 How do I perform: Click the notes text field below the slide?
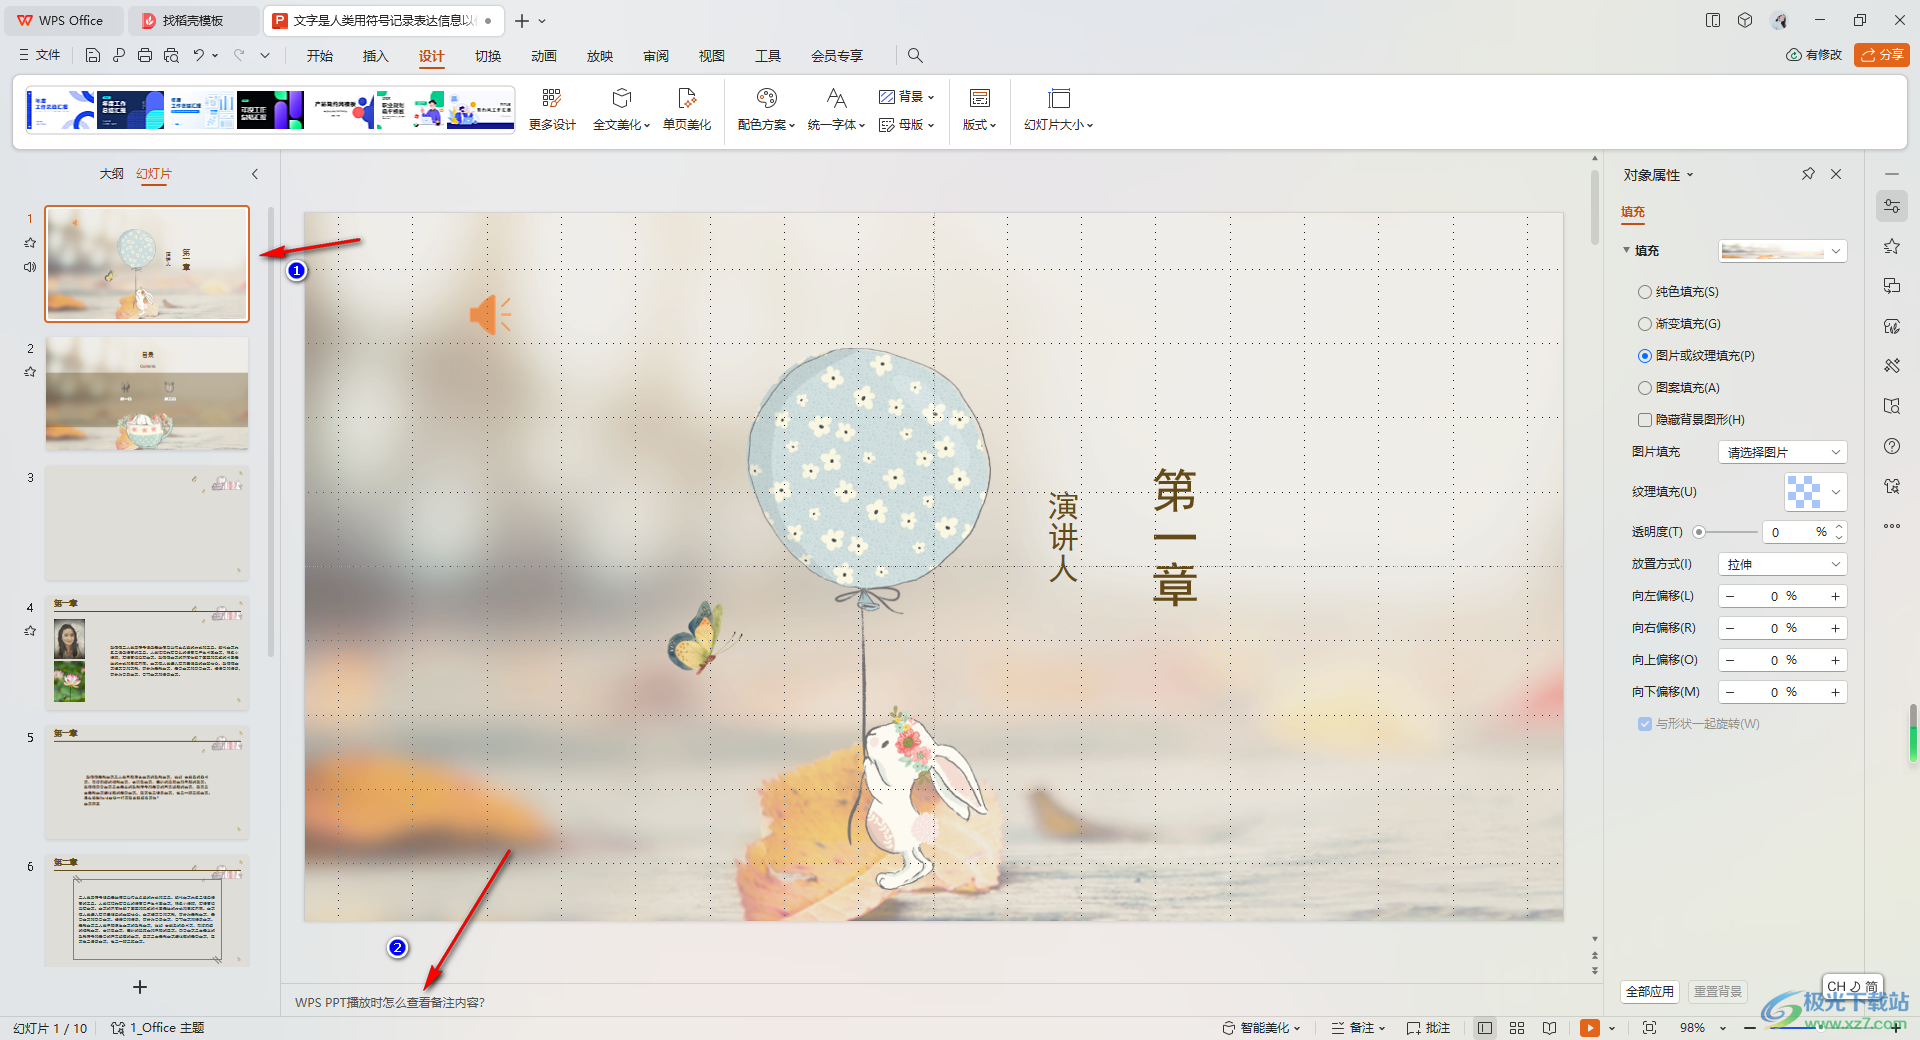point(935,1002)
